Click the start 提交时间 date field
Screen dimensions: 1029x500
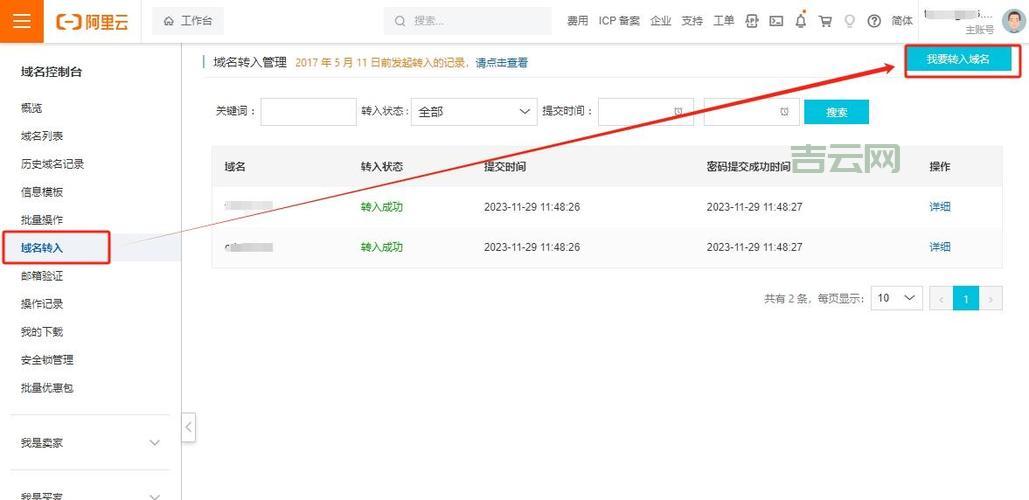[646, 112]
